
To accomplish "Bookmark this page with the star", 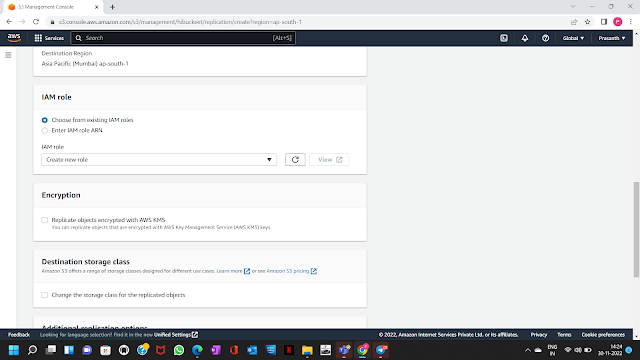I will pyautogui.click(x=587, y=22).
